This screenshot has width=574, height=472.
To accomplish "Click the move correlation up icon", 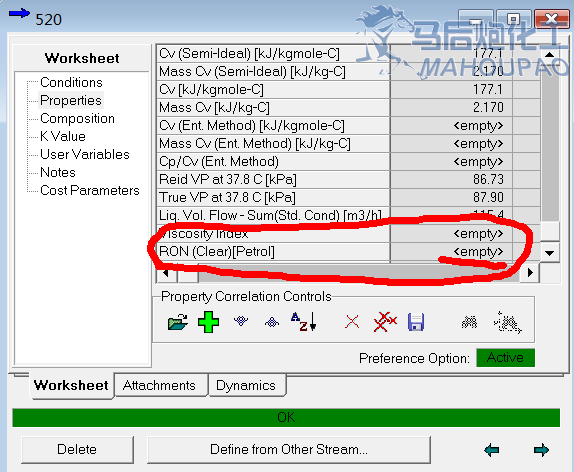I will (x=272, y=322).
